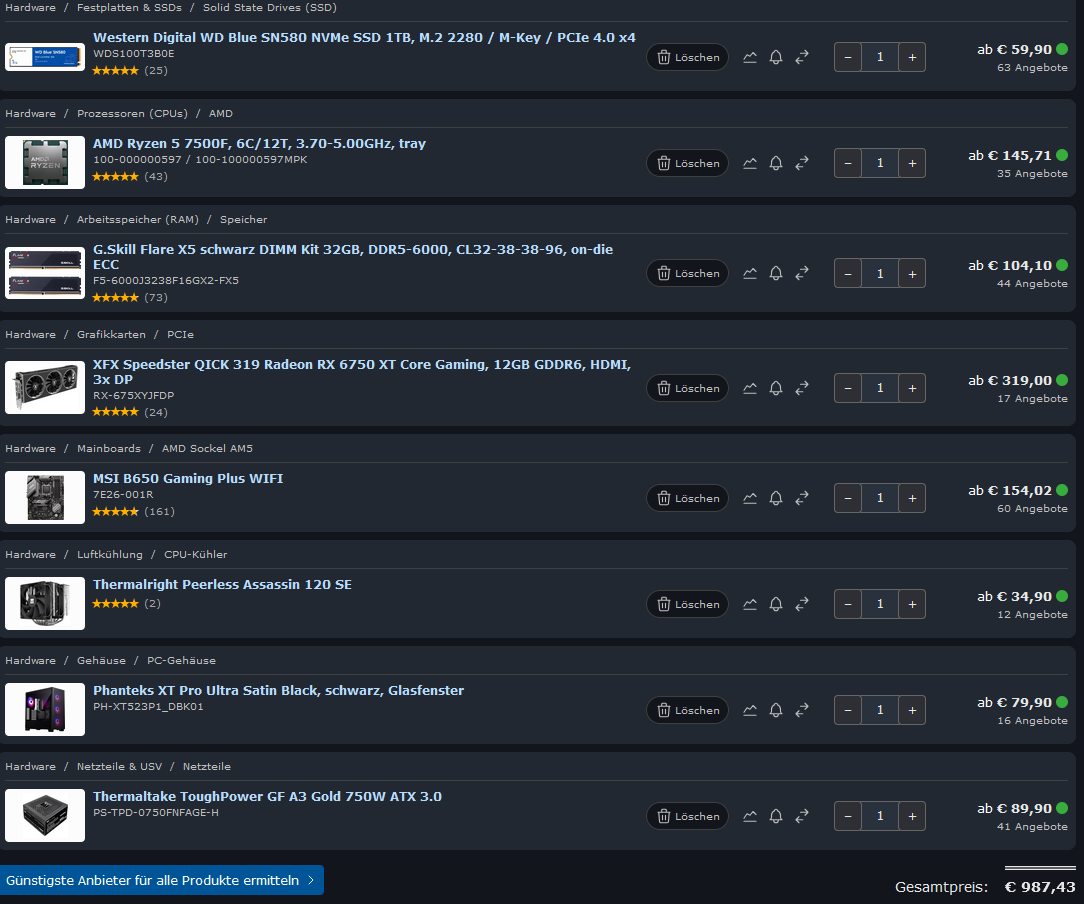This screenshot has height=904, width=1084.
Task: Open Solid State Drives (SSD) category breadcrumb
Action: [x=270, y=8]
